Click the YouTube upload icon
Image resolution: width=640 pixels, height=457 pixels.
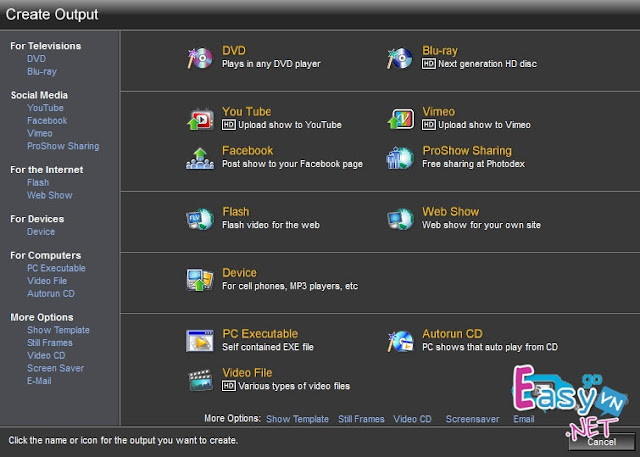200,119
